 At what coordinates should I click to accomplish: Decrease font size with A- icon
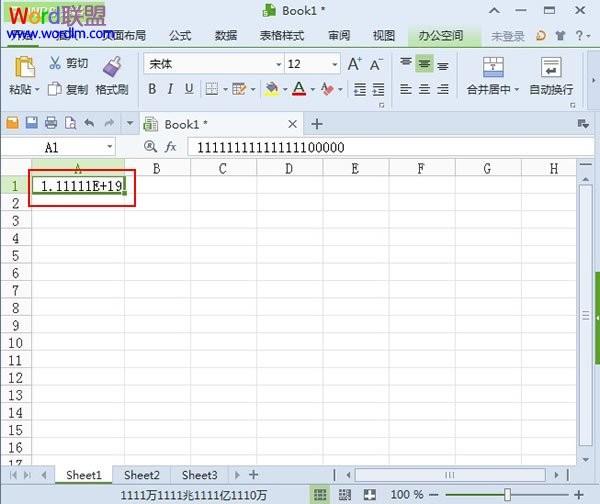[376, 64]
